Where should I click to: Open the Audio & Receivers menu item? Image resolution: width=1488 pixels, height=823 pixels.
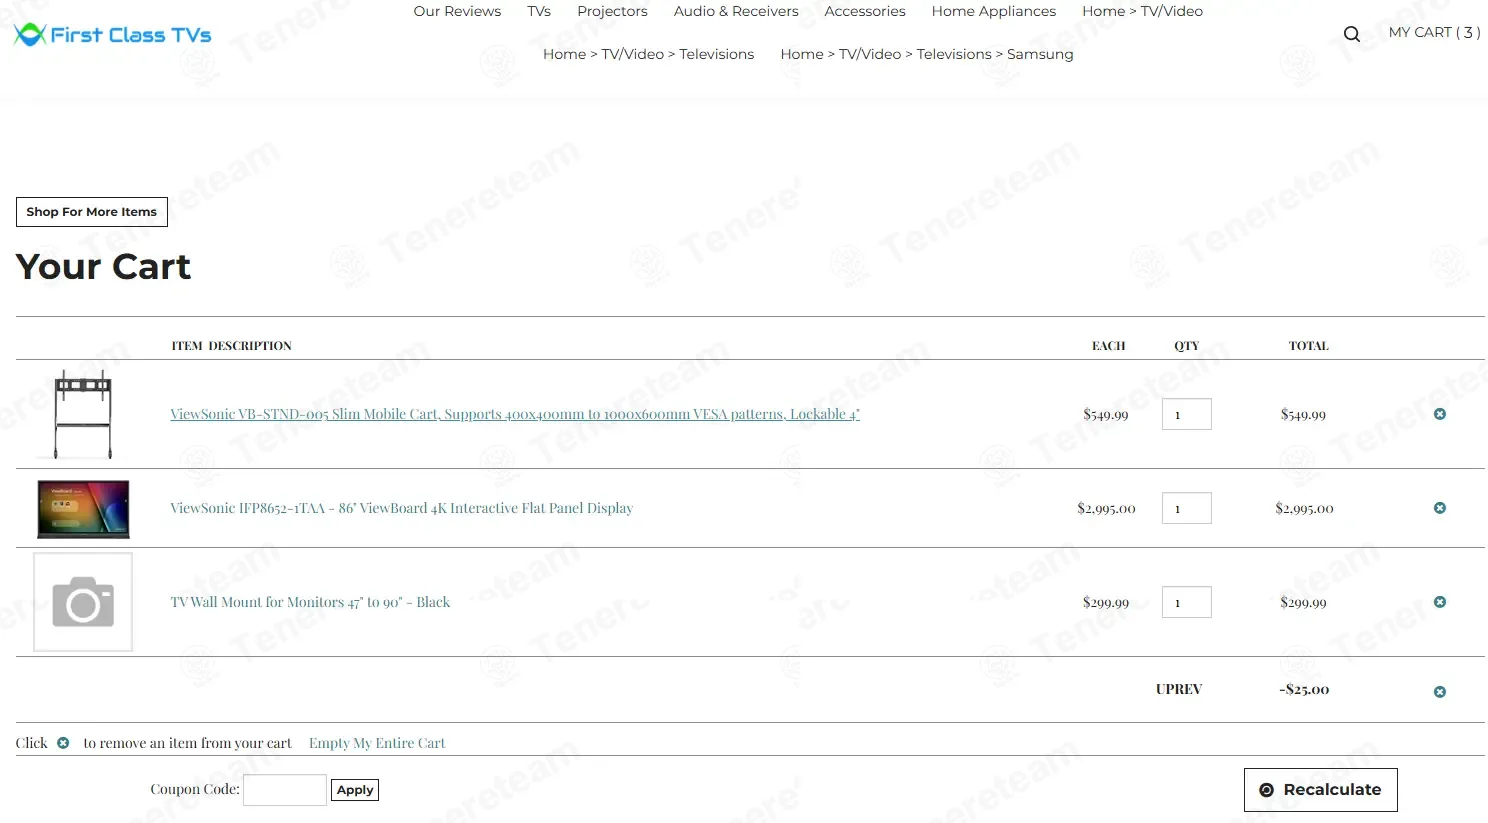tap(736, 11)
